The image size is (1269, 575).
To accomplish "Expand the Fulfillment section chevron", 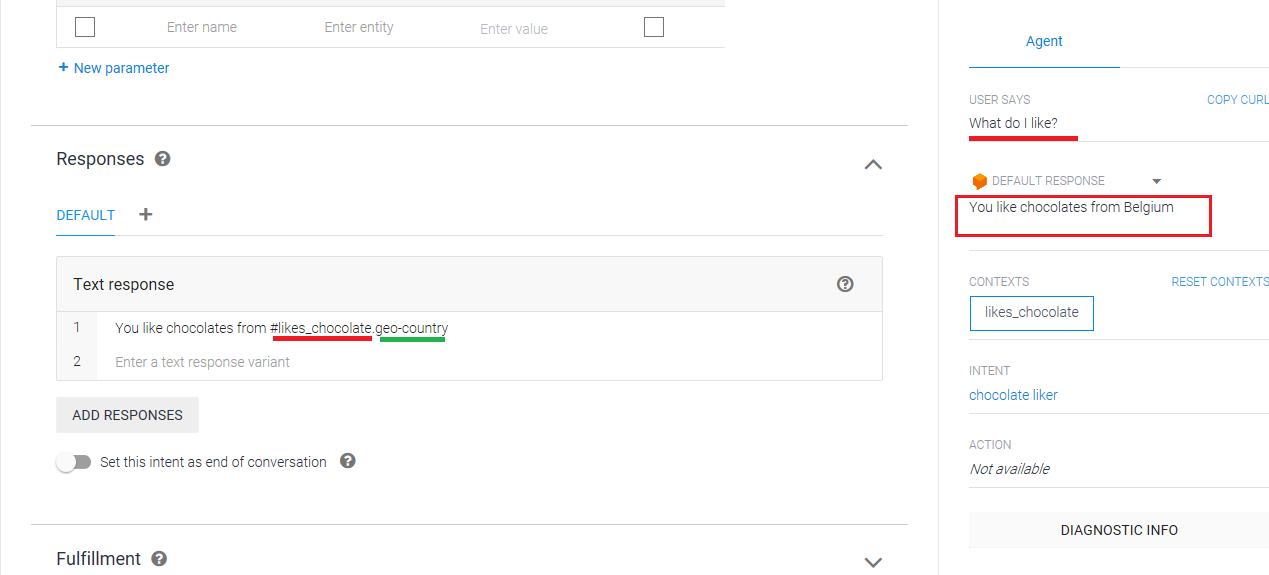I will pos(873,562).
